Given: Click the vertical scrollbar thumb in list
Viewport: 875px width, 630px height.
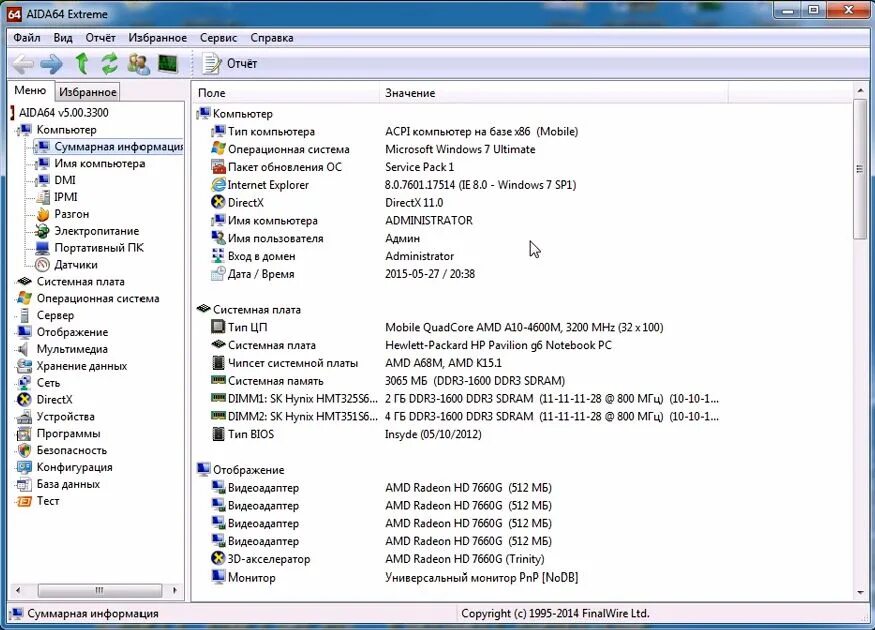Looking at the screenshot, I should [x=859, y=169].
